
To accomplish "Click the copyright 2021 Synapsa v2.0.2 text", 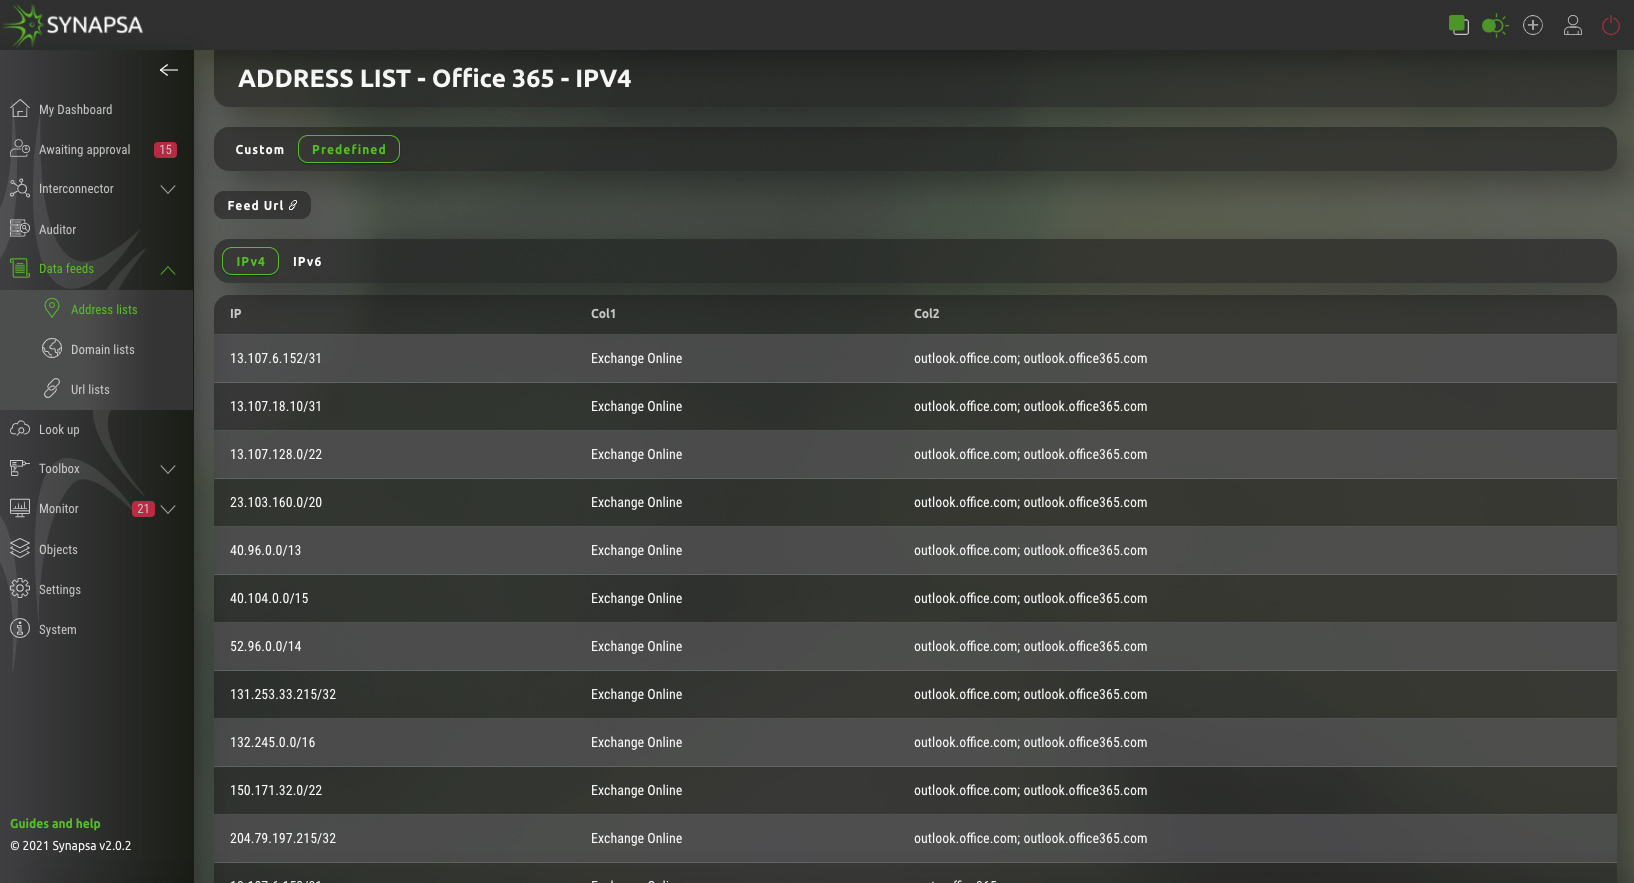I will (70, 846).
